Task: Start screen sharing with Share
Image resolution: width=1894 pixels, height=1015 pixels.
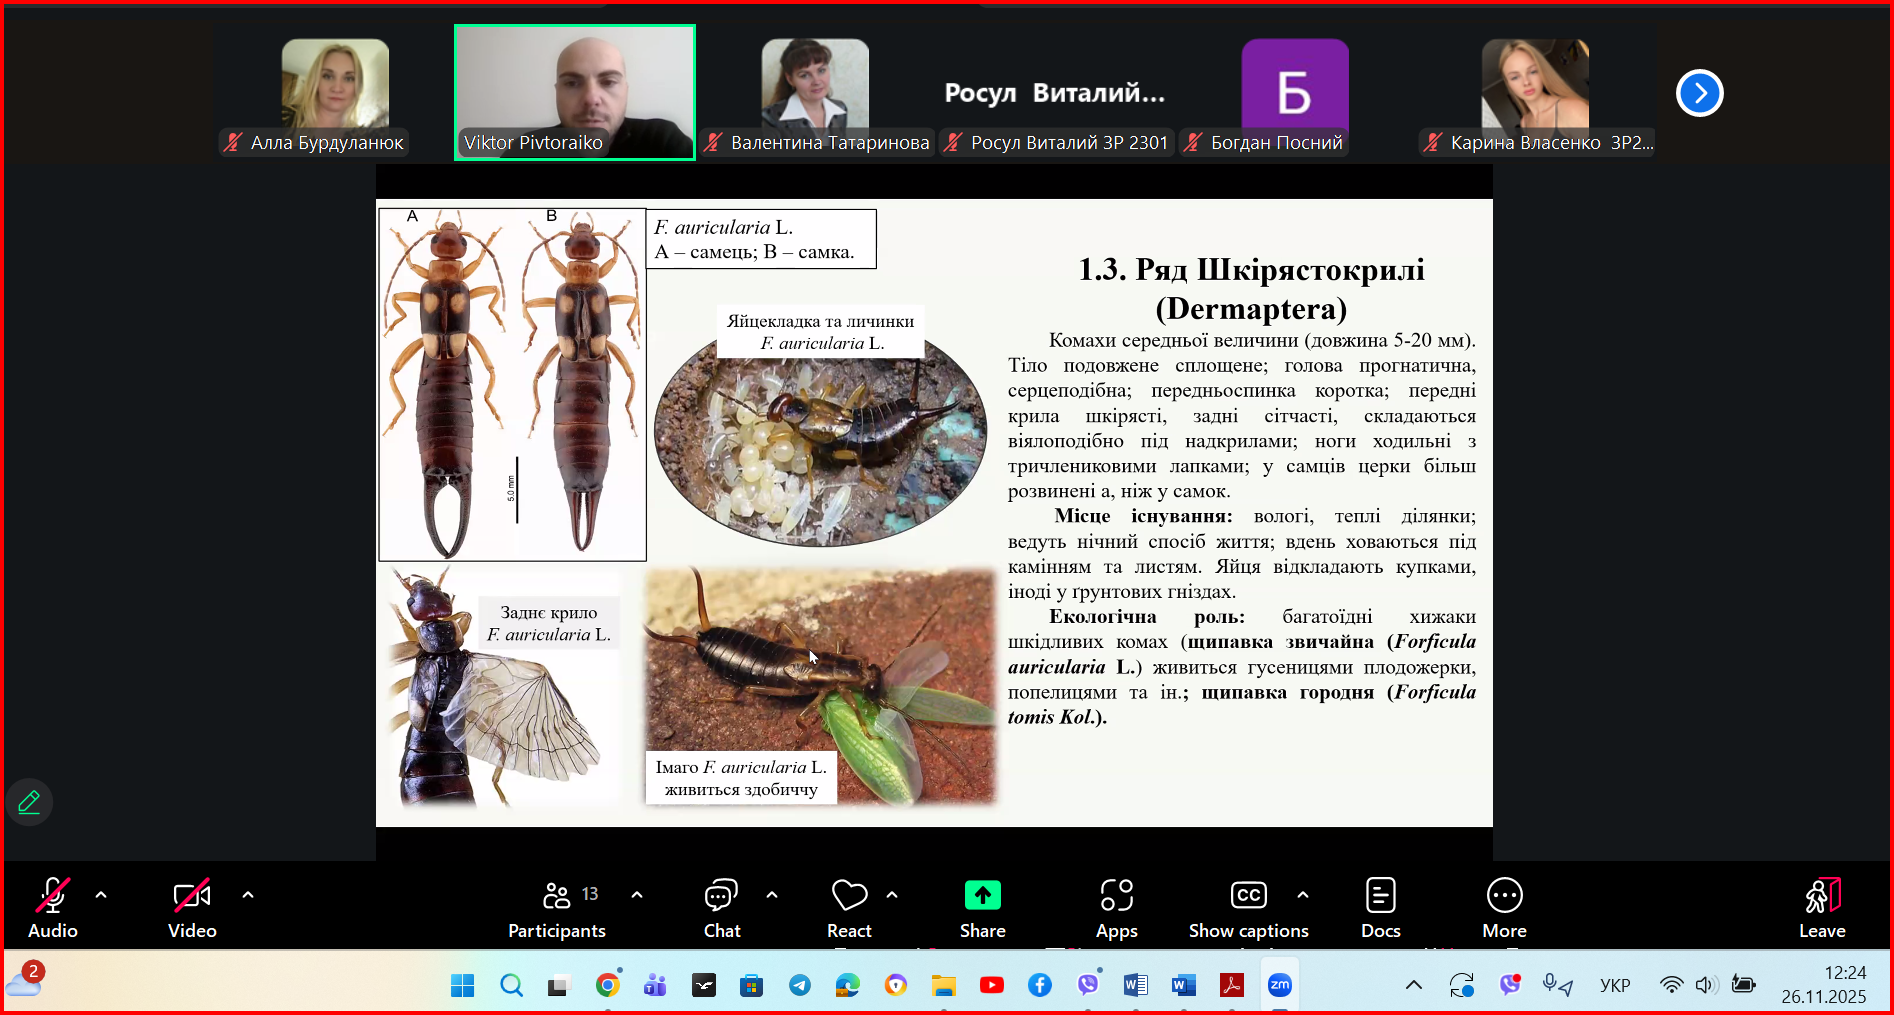Action: [982, 907]
